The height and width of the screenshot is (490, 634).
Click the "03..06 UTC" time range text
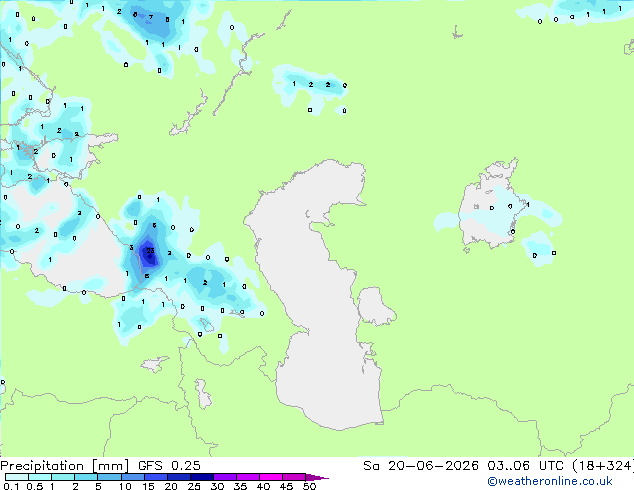click(525, 466)
